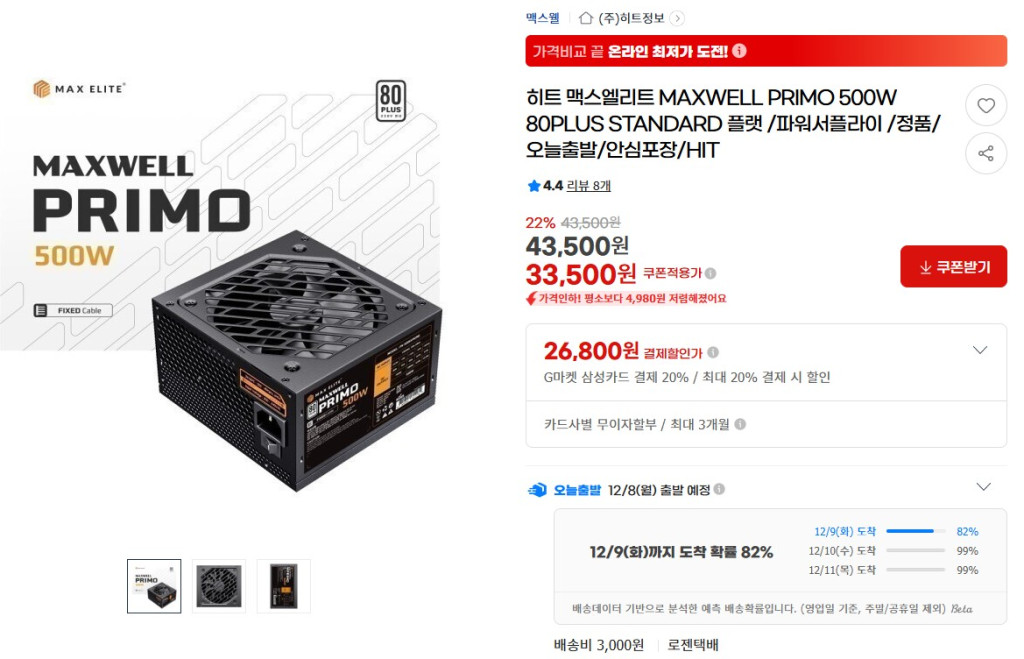Click the 오늘출발 delivery truck icon

(x=537, y=490)
